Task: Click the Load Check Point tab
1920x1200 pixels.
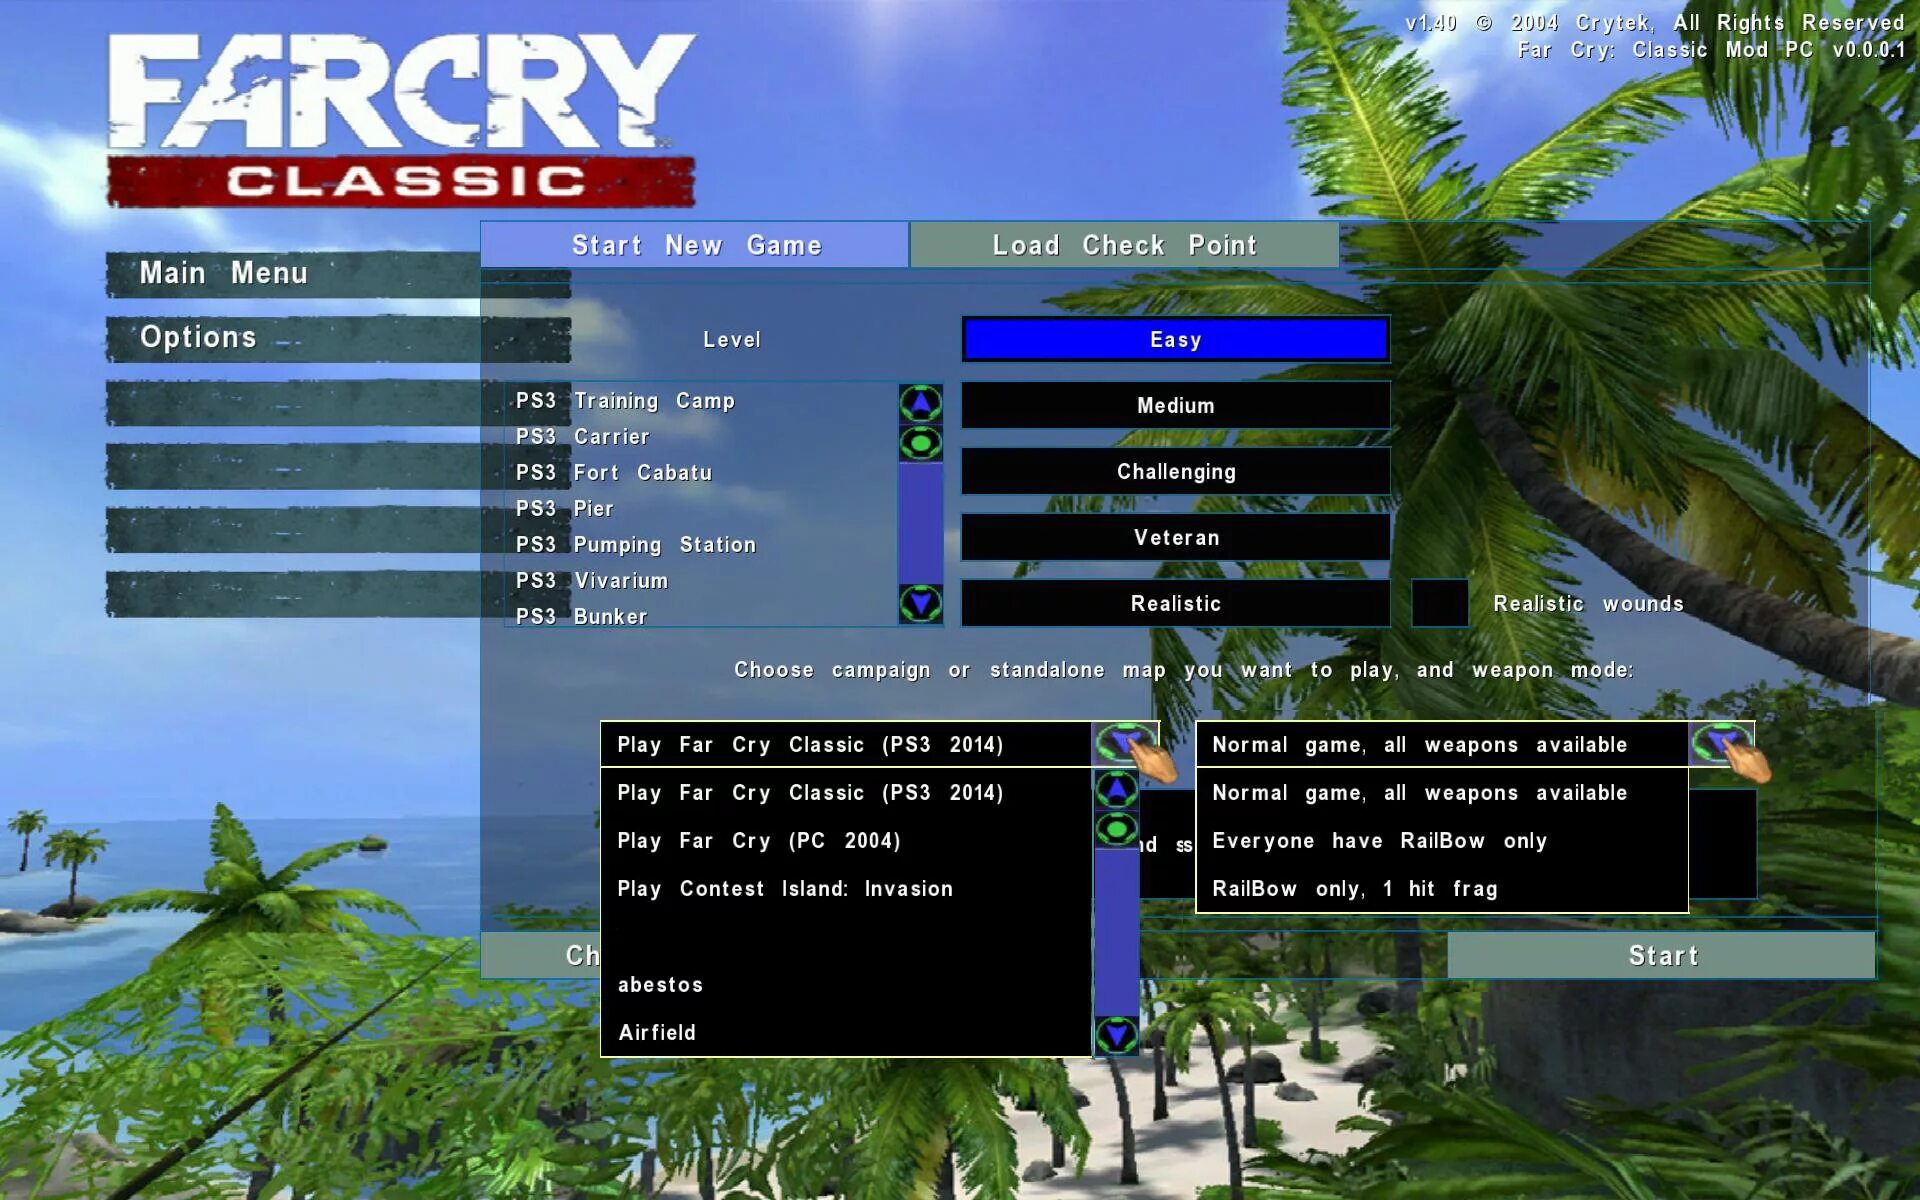Action: click(1124, 245)
